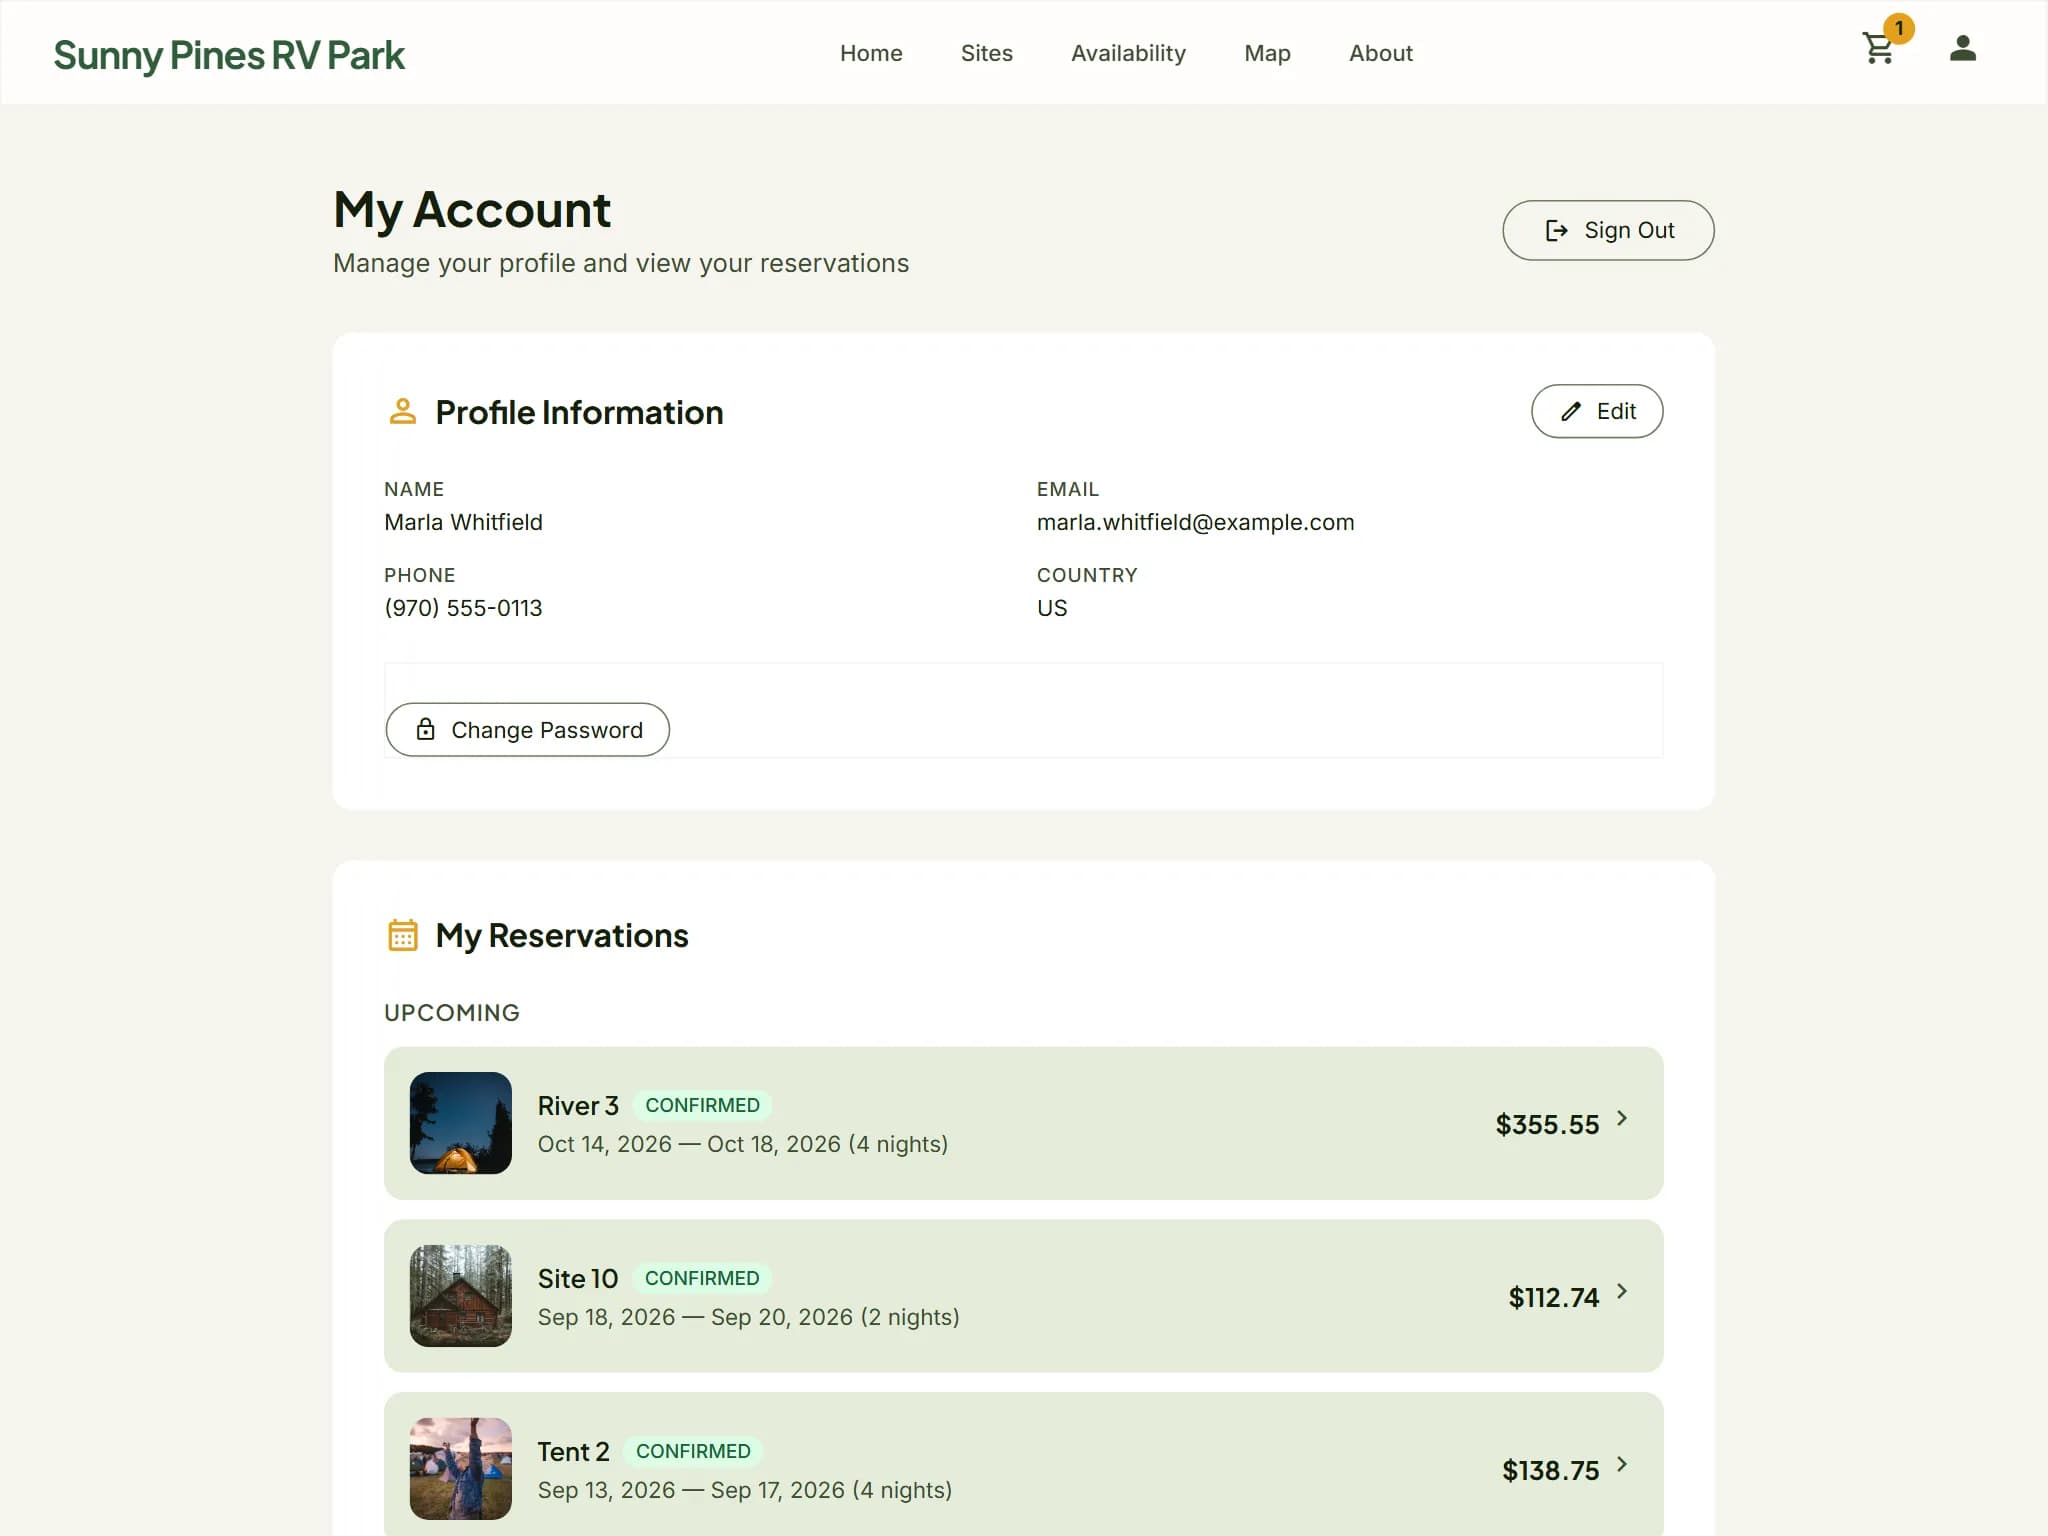The height and width of the screenshot is (1536, 2048).
Task: Click the $138.75 price
Action: pyautogui.click(x=1550, y=1471)
